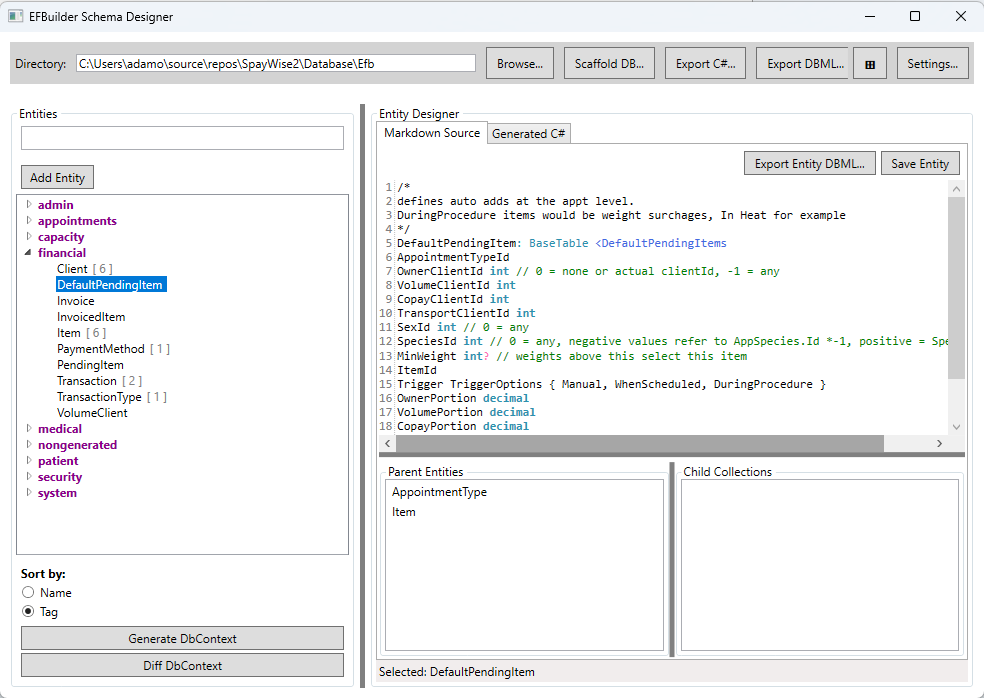984x698 pixels.
Task: Select the Tag sort option
Action: pos(29,611)
